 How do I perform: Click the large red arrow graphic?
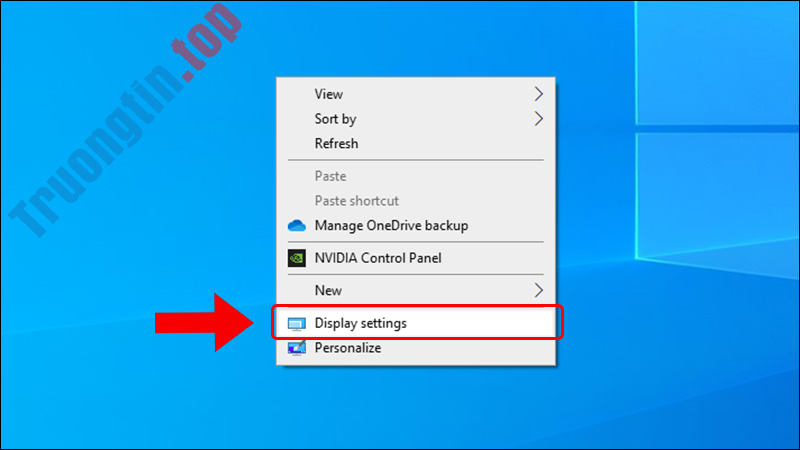point(204,322)
